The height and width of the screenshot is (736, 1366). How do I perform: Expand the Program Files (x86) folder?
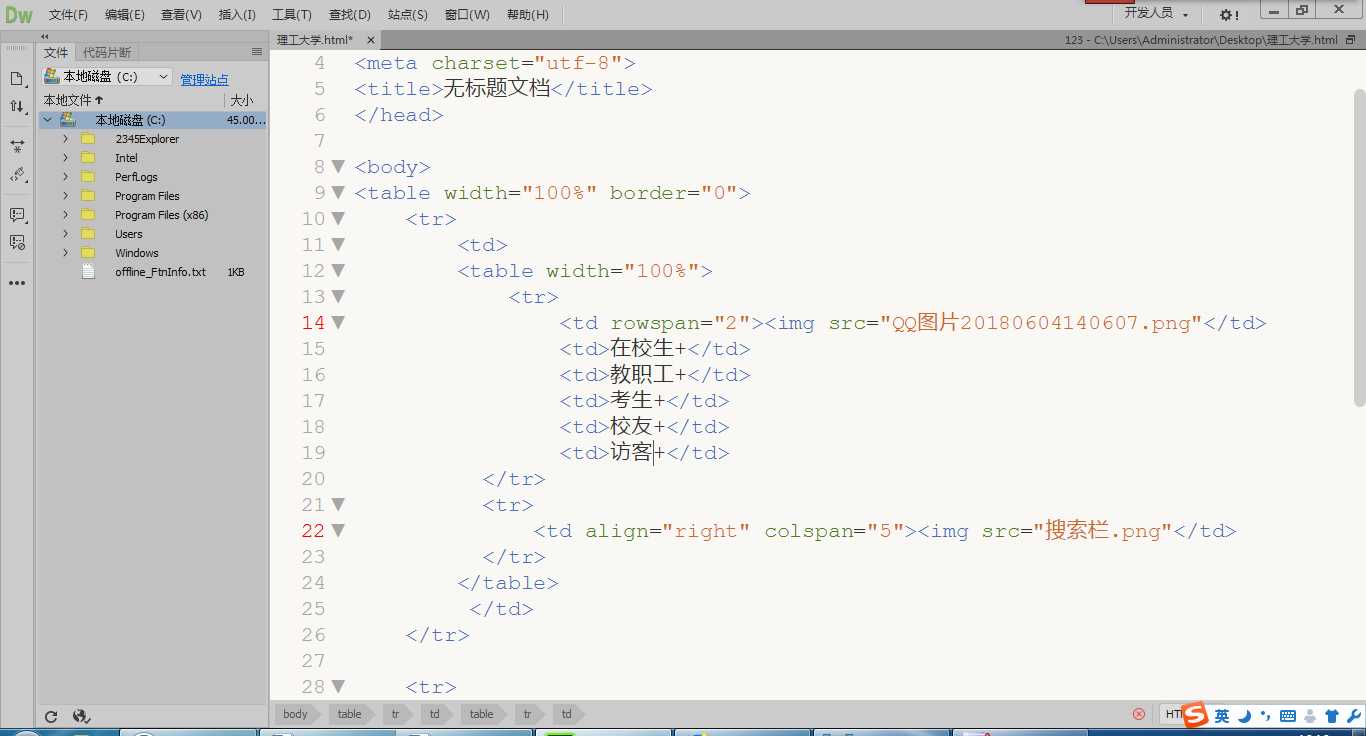[65, 215]
